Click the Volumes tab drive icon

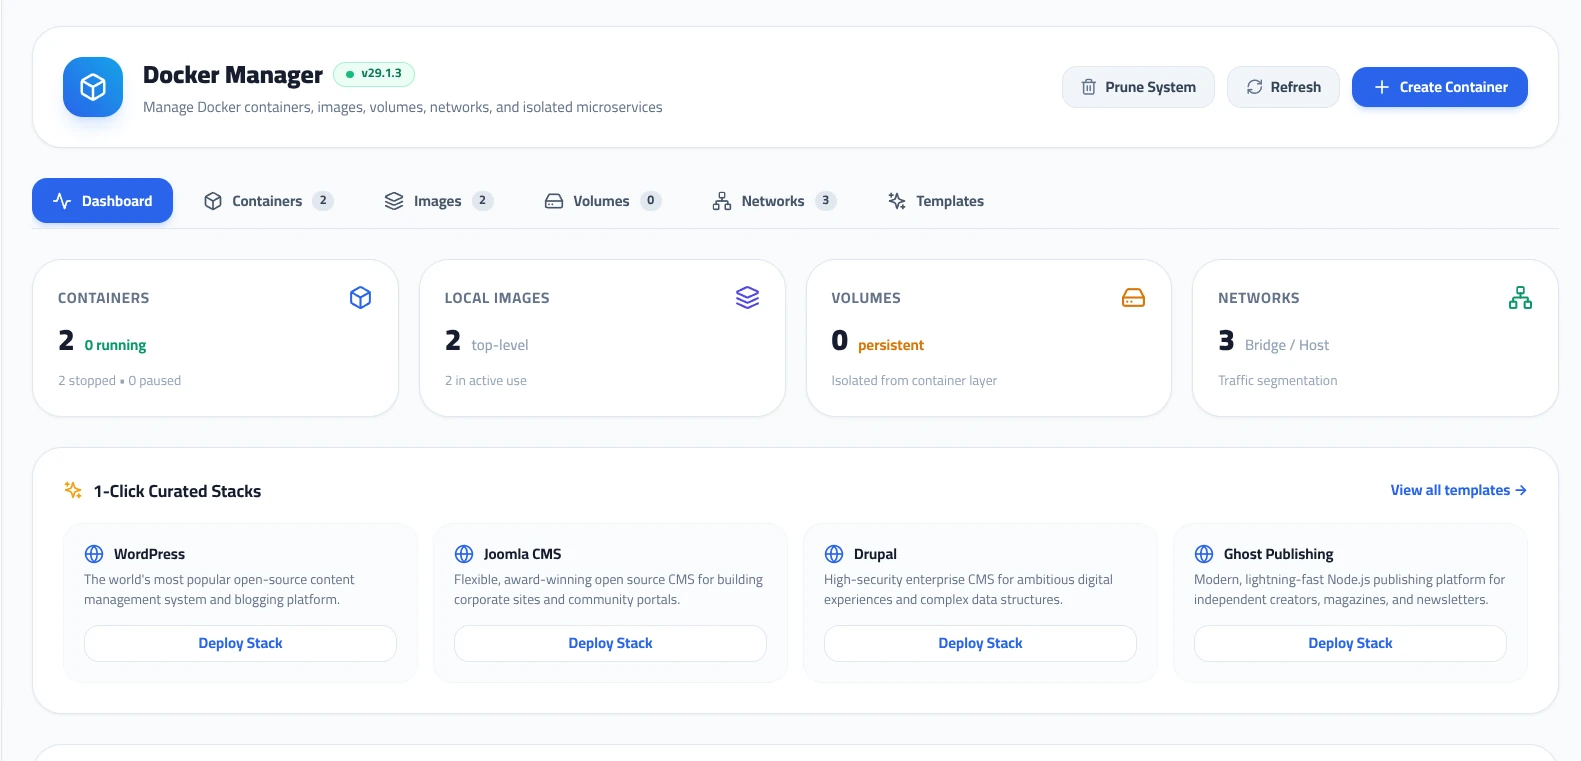[554, 201]
